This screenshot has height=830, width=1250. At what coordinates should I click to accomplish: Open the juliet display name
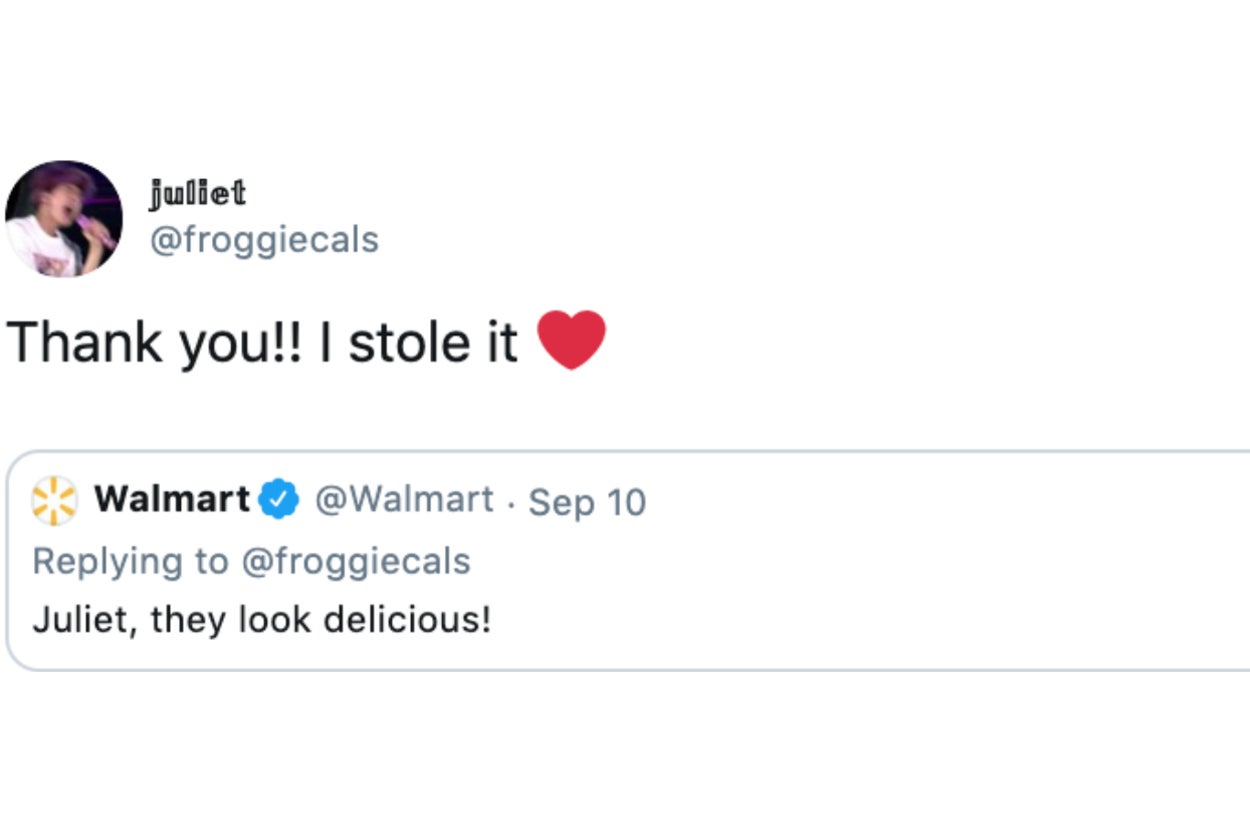tap(197, 193)
